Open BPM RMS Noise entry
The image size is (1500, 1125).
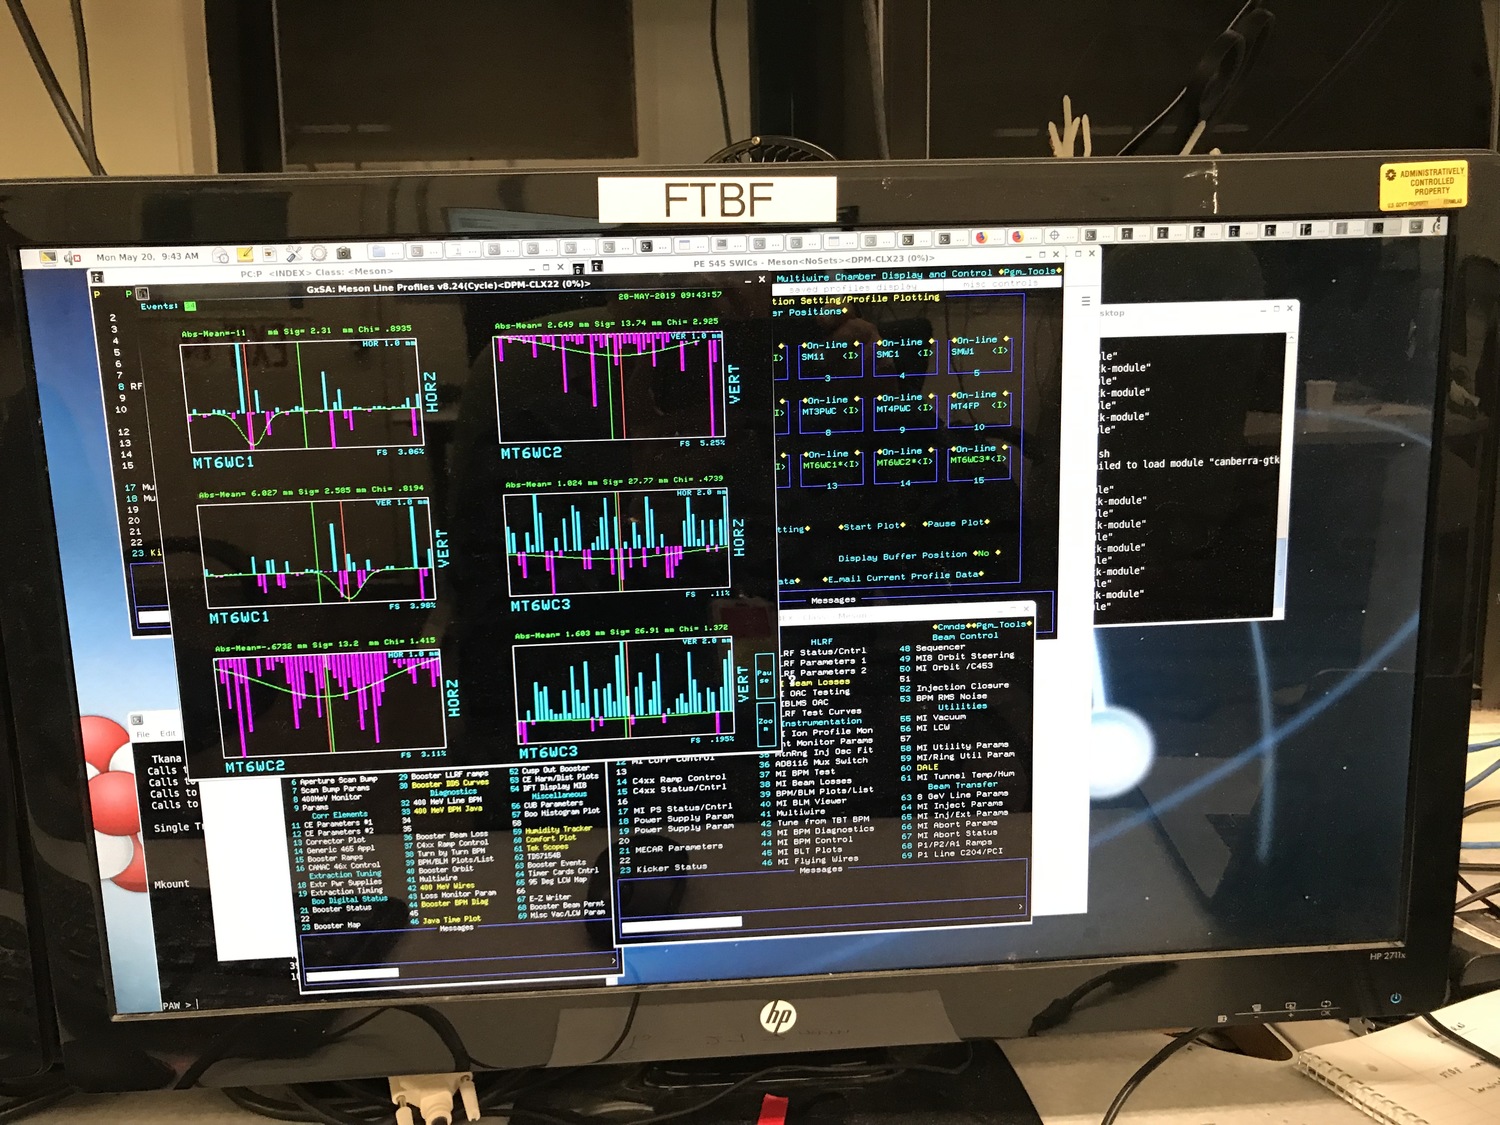pos(952,697)
